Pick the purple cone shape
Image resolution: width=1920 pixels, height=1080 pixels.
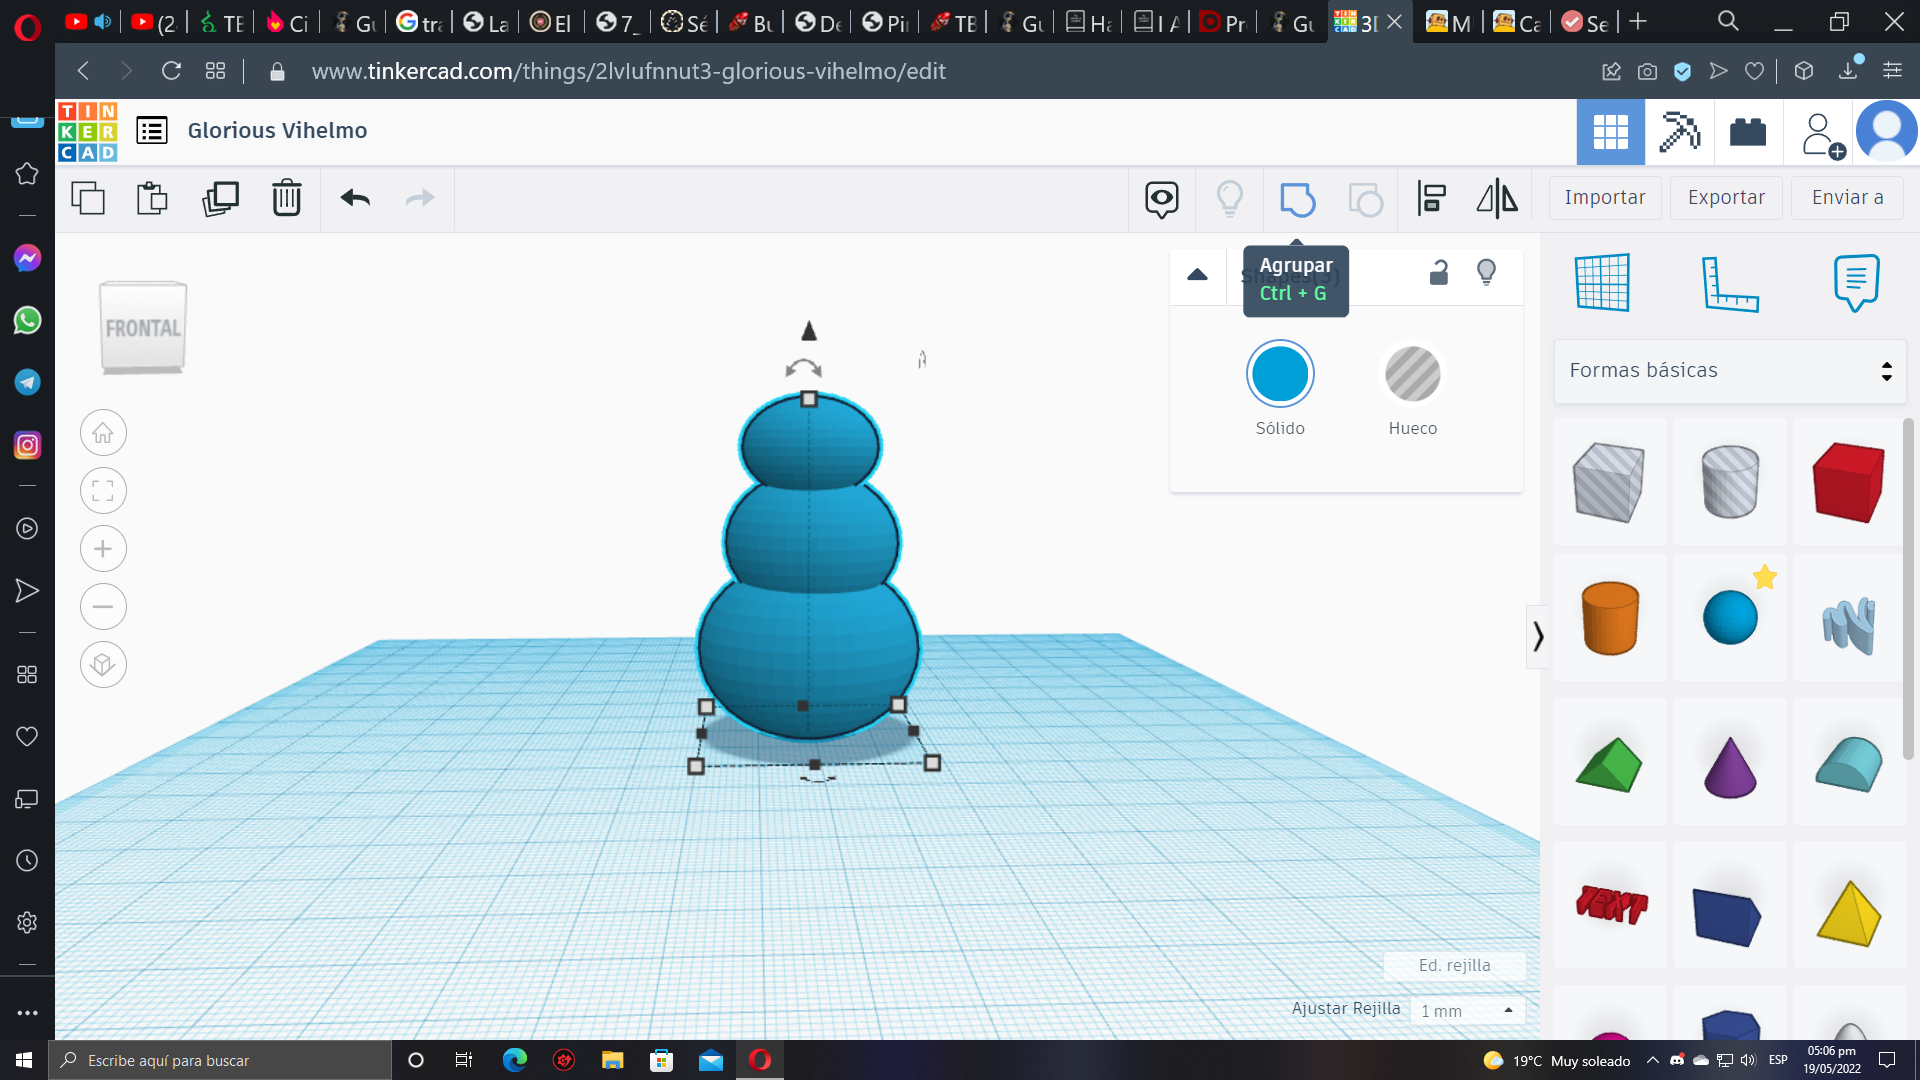[1730, 767]
